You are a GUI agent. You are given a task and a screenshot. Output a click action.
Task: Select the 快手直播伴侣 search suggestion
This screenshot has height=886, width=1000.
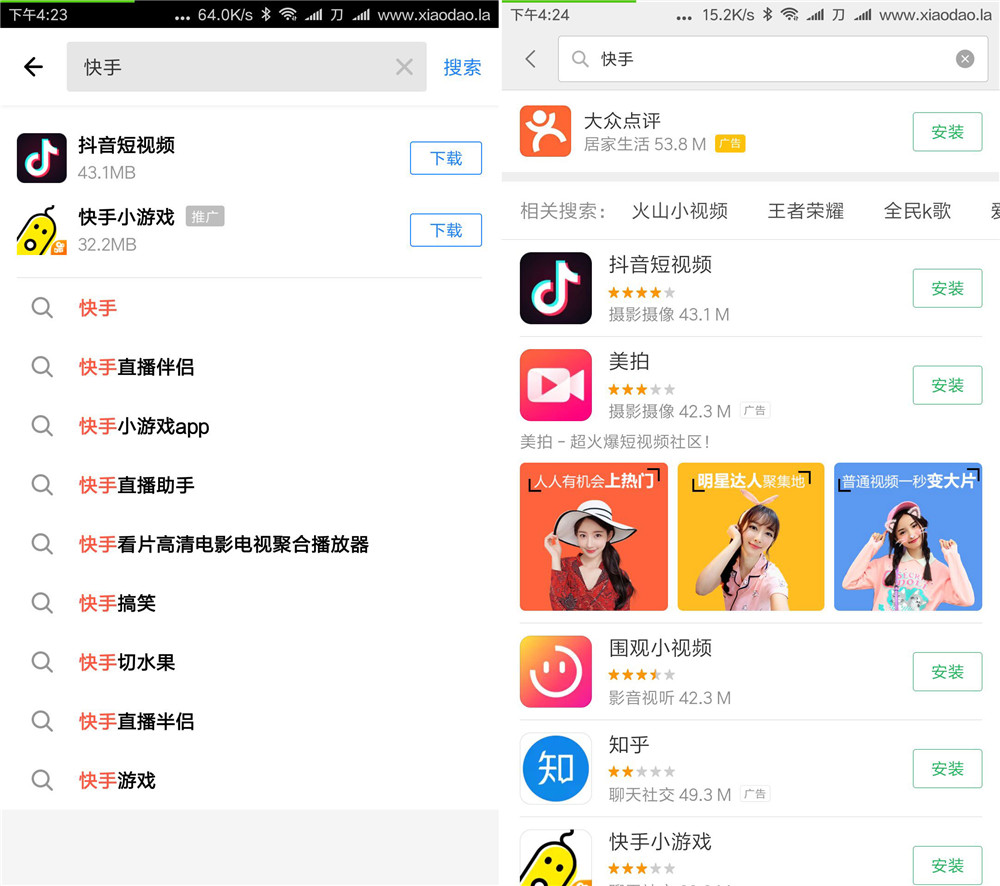(x=136, y=367)
